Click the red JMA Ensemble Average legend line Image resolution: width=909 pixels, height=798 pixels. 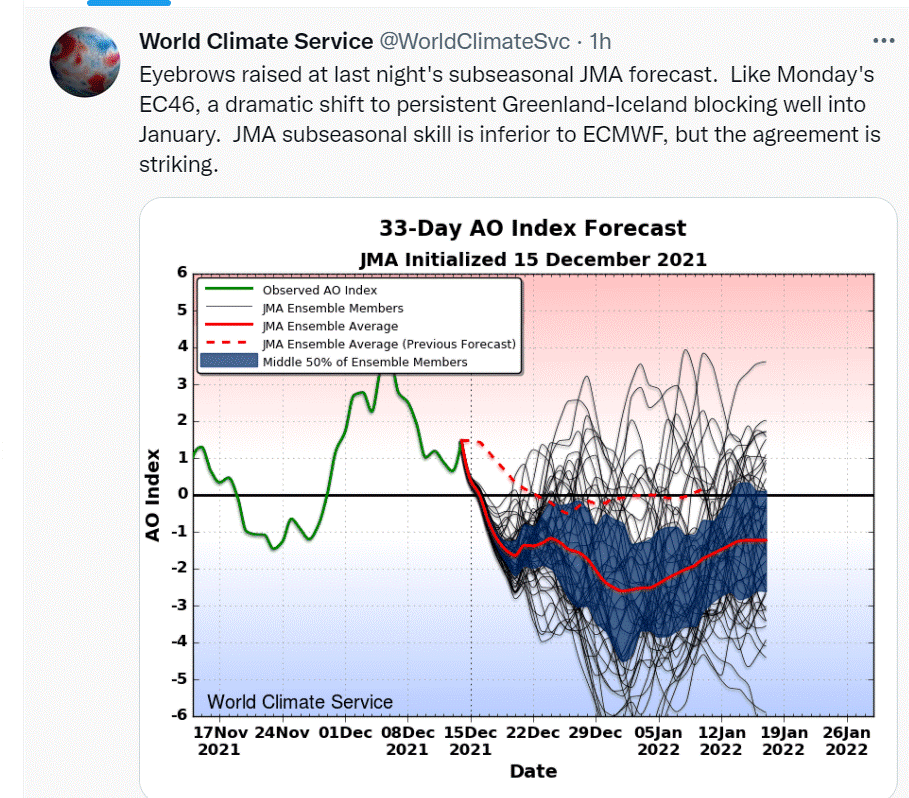click(229, 325)
